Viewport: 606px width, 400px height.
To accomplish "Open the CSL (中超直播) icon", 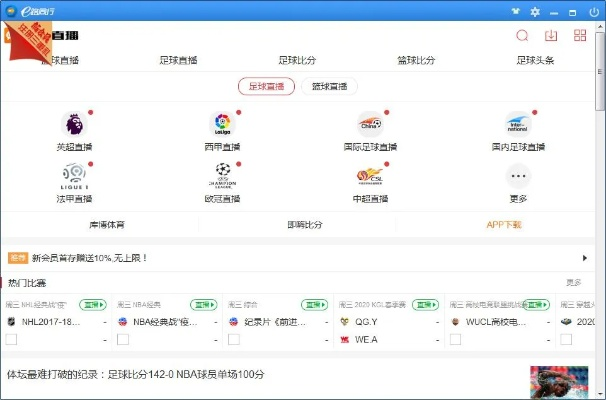I will 370,176.
